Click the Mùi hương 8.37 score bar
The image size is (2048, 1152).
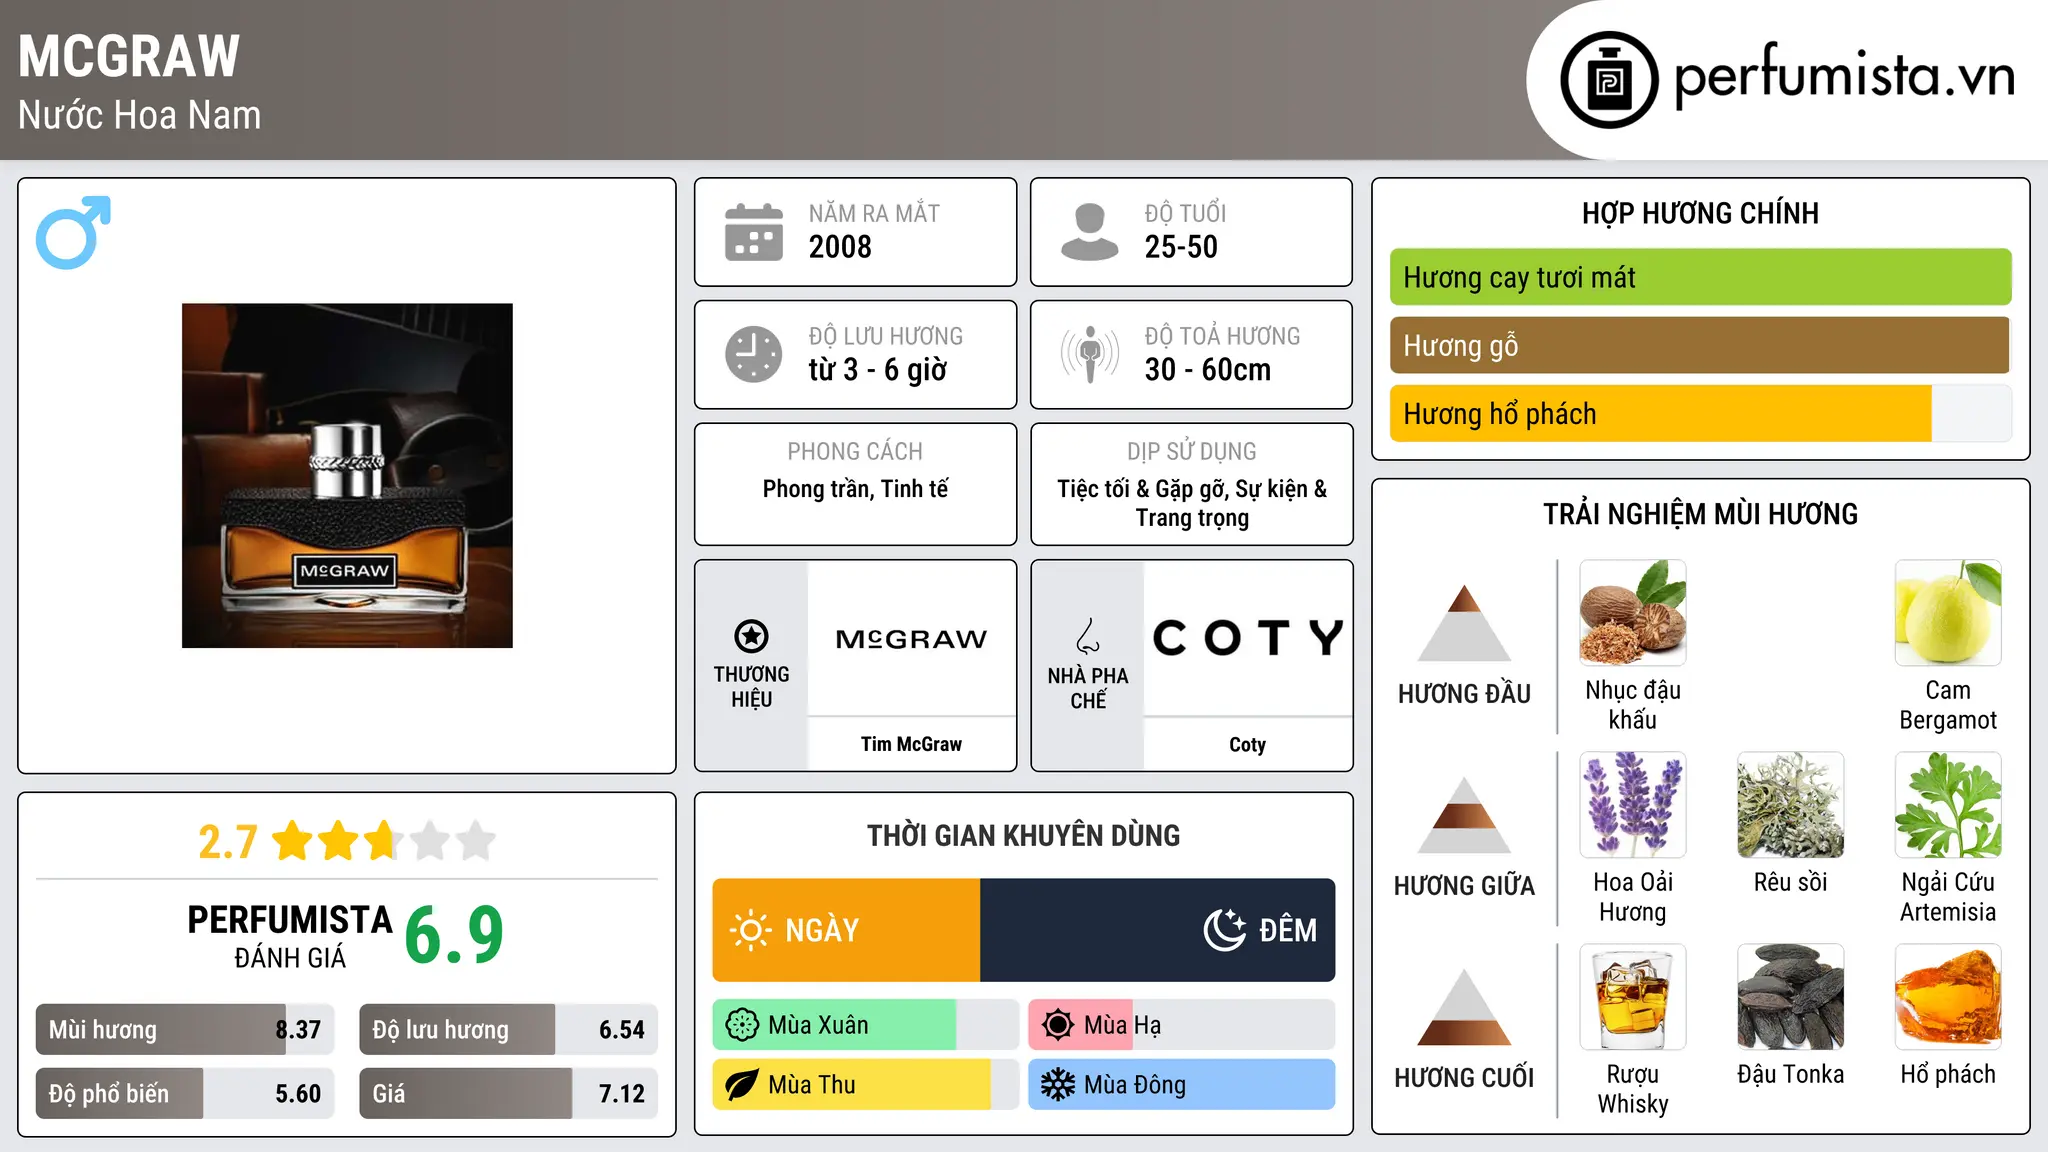185,1030
